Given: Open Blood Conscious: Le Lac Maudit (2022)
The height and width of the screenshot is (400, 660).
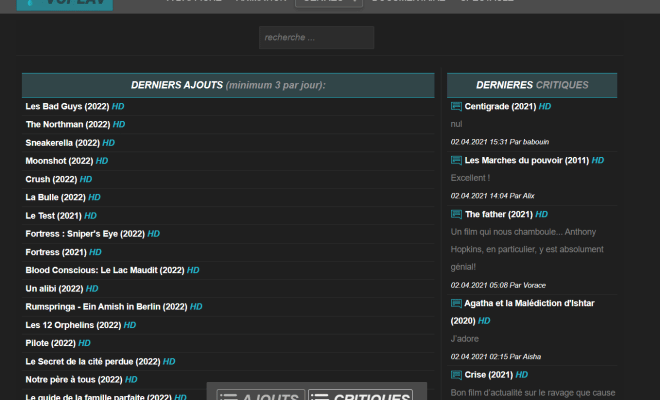Looking at the screenshot, I should (105, 270).
